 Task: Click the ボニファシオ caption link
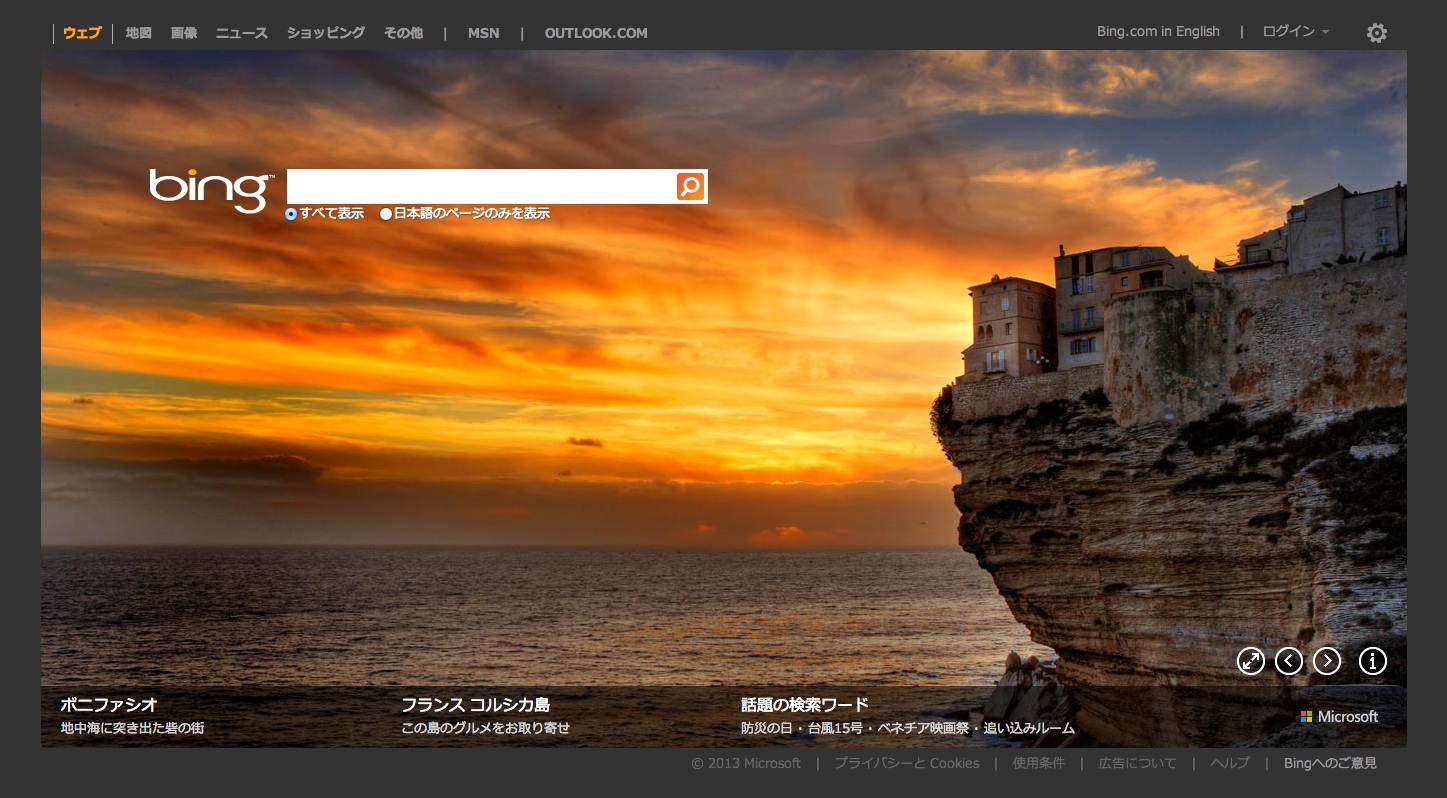[109, 705]
